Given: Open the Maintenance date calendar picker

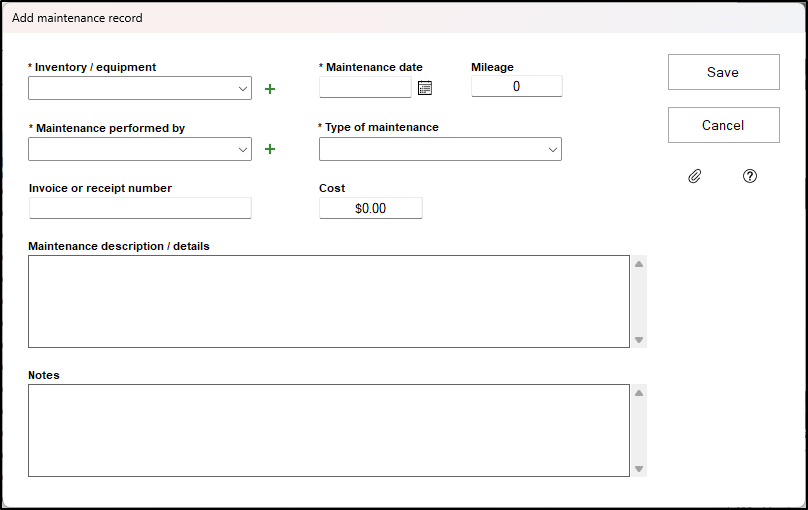Looking at the screenshot, I should [x=425, y=88].
